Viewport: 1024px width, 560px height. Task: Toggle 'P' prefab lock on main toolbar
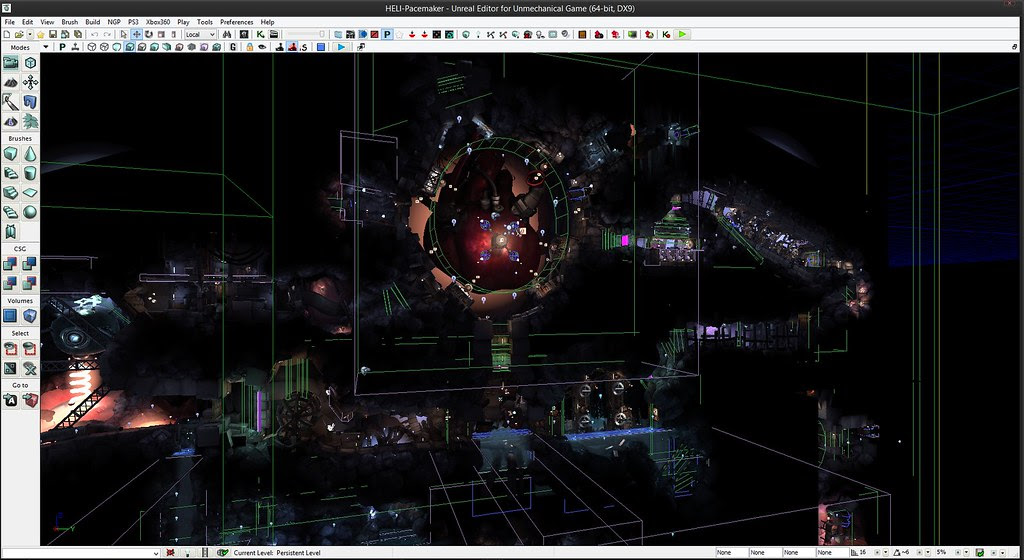(387, 34)
